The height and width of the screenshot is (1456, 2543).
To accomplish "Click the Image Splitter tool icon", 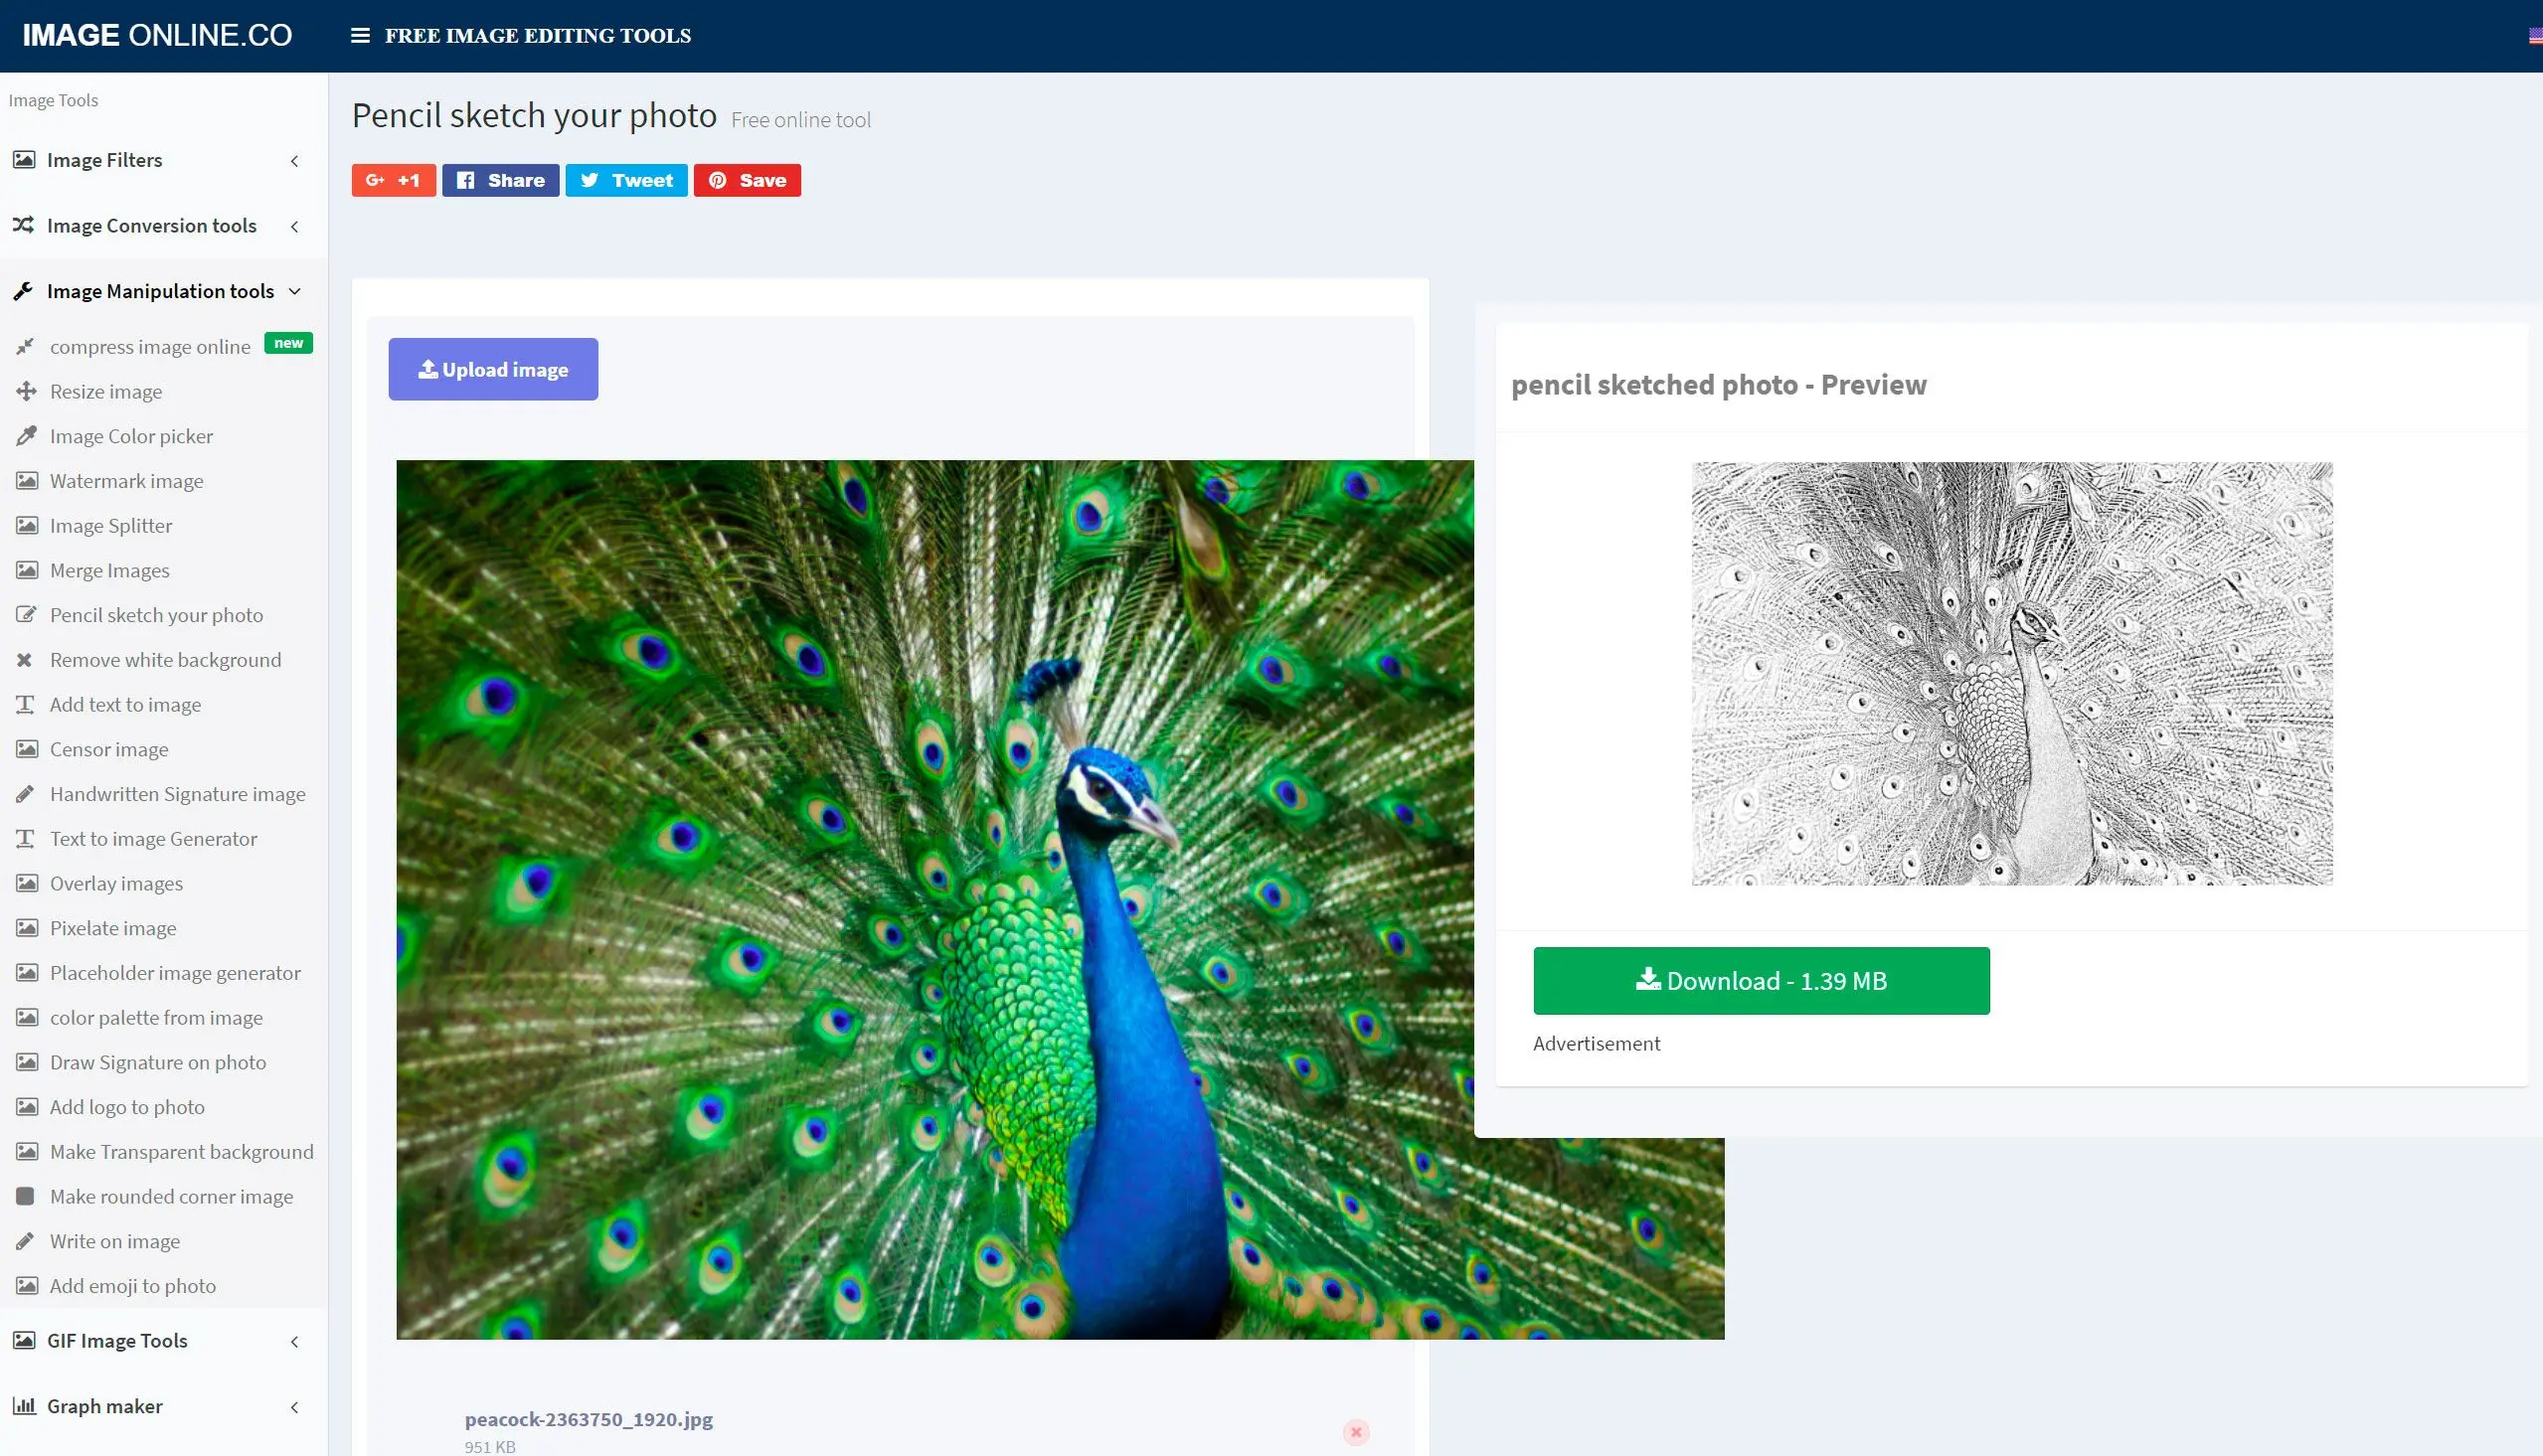I will (x=25, y=524).
